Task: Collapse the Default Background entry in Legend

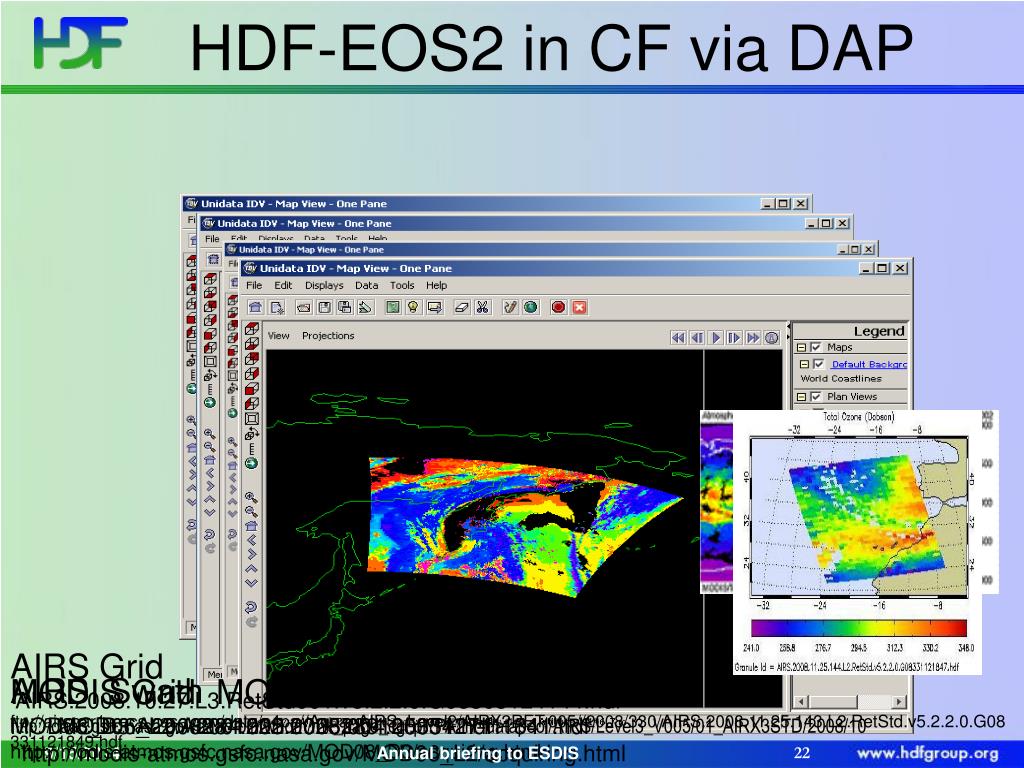Action: click(805, 364)
